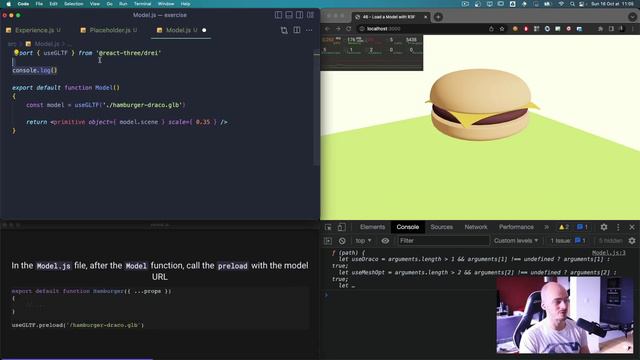Switch to the Elements tab
640x360 pixels.
(x=372, y=227)
